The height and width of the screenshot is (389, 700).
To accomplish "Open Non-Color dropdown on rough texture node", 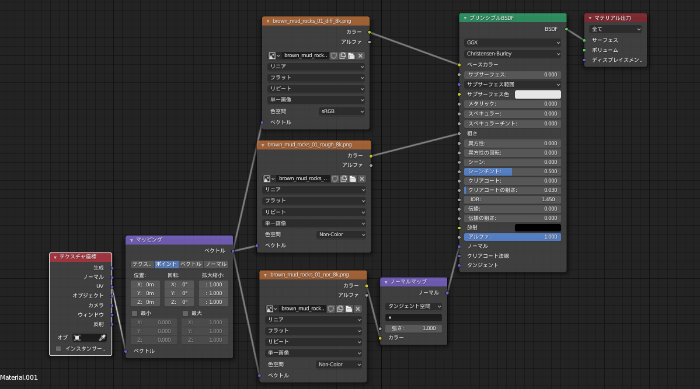I will click(342, 234).
